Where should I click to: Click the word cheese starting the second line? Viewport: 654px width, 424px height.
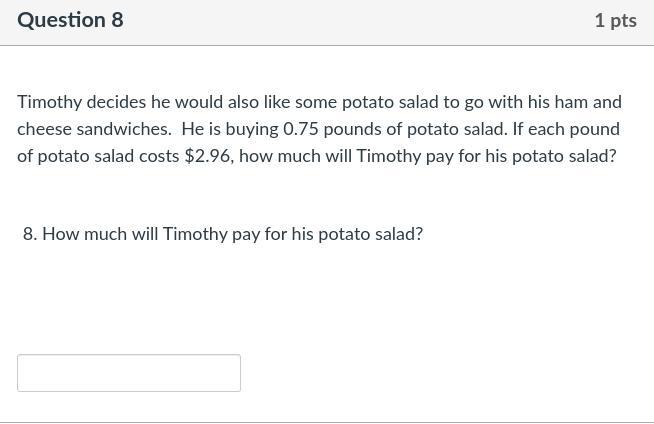pos(44,130)
